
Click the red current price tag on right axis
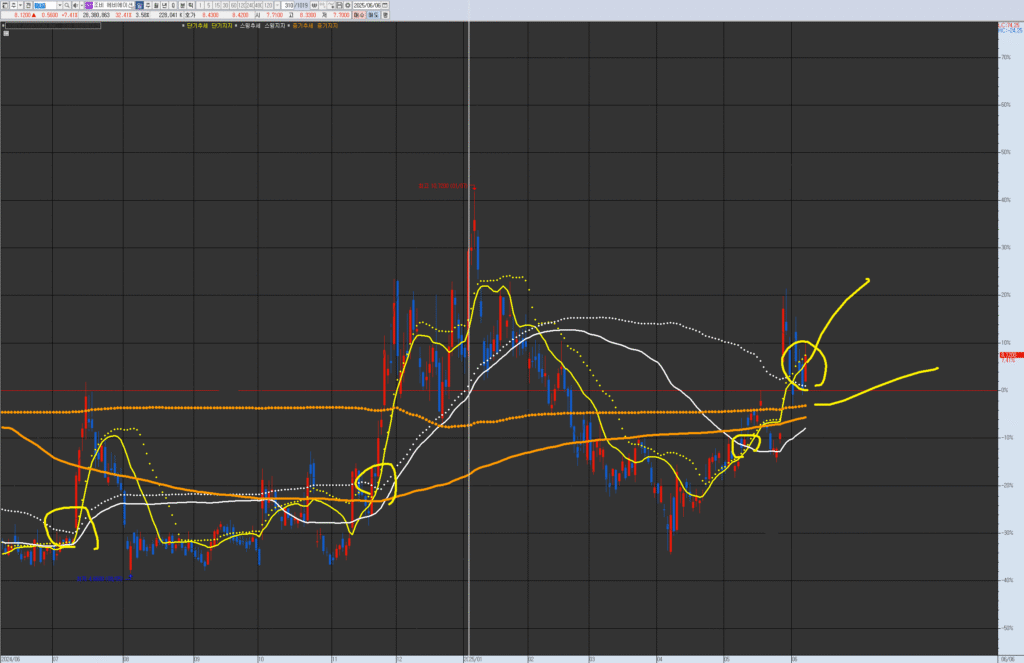click(x=1010, y=357)
